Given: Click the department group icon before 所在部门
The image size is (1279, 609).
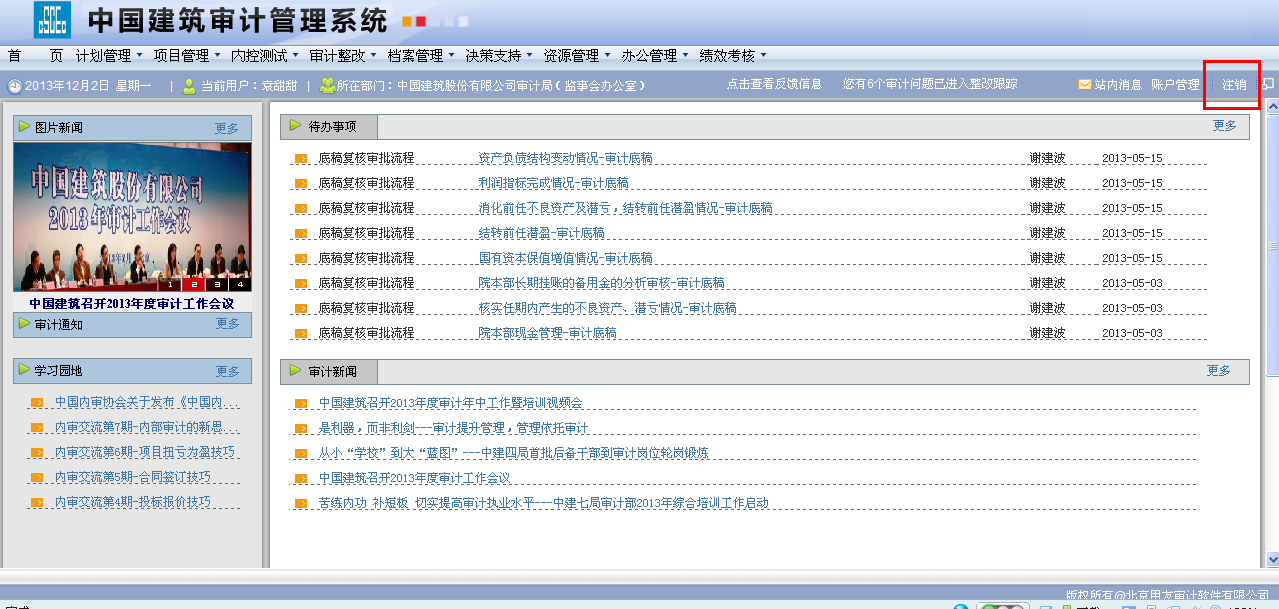Looking at the screenshot, I should pyautogui.click(x=327, y=86).
